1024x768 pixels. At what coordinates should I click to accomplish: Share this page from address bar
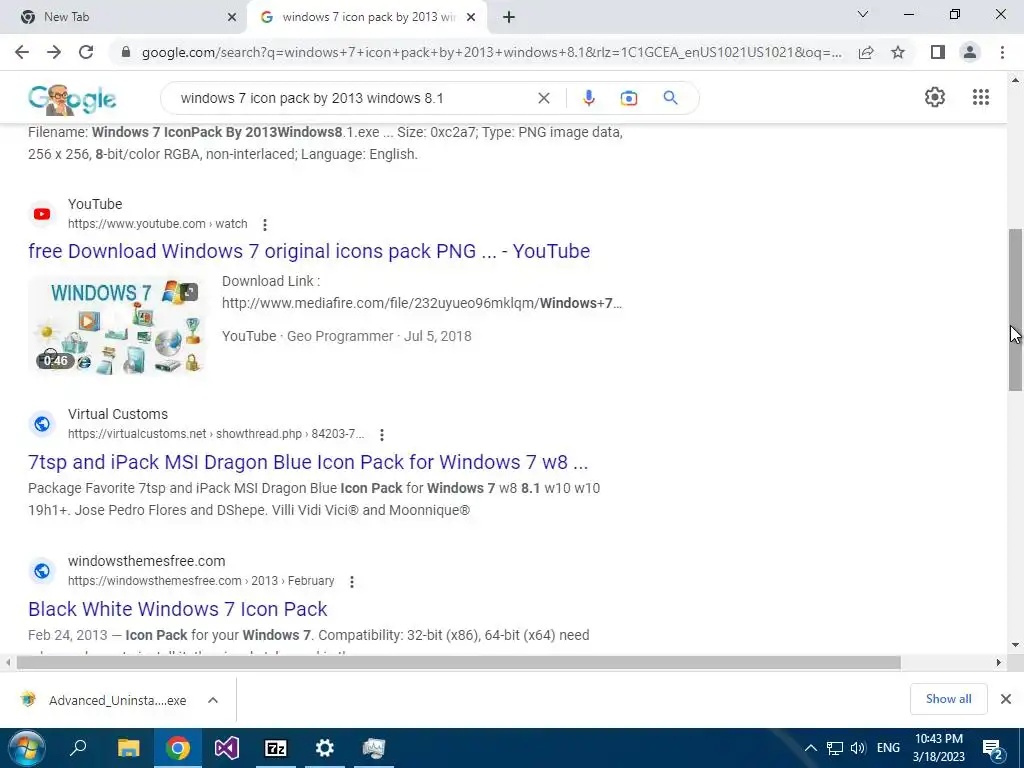click(x=866, y=52)
